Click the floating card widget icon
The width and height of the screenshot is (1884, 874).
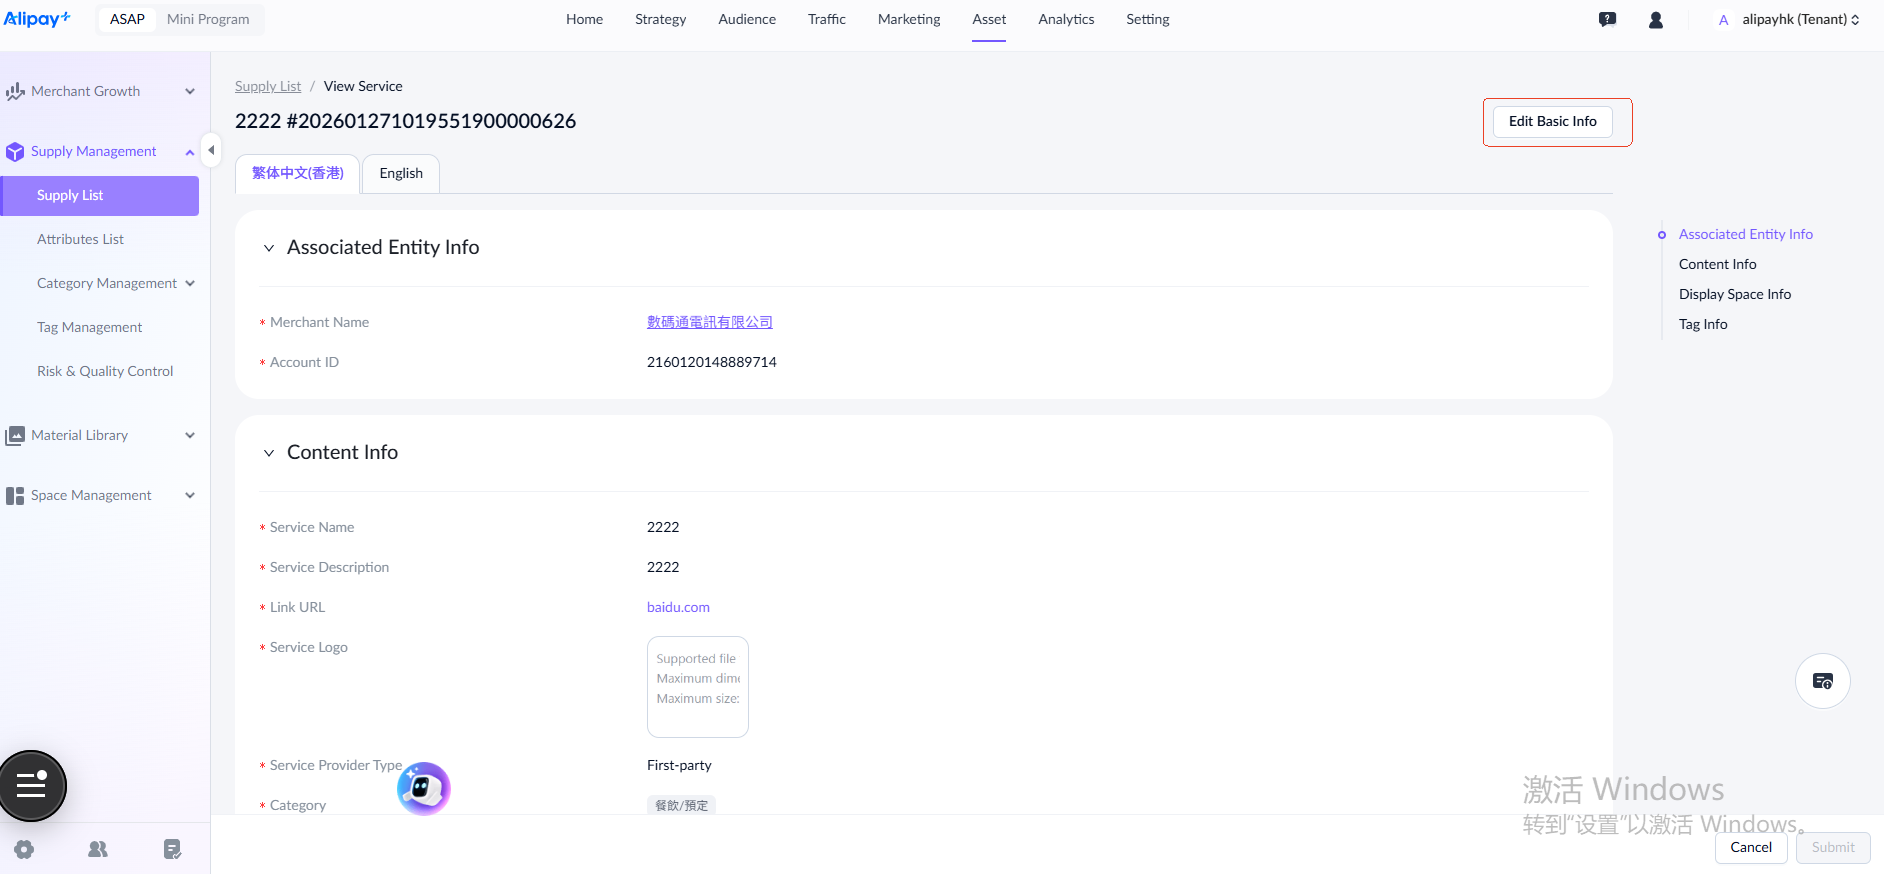(x=1822, y=681)
